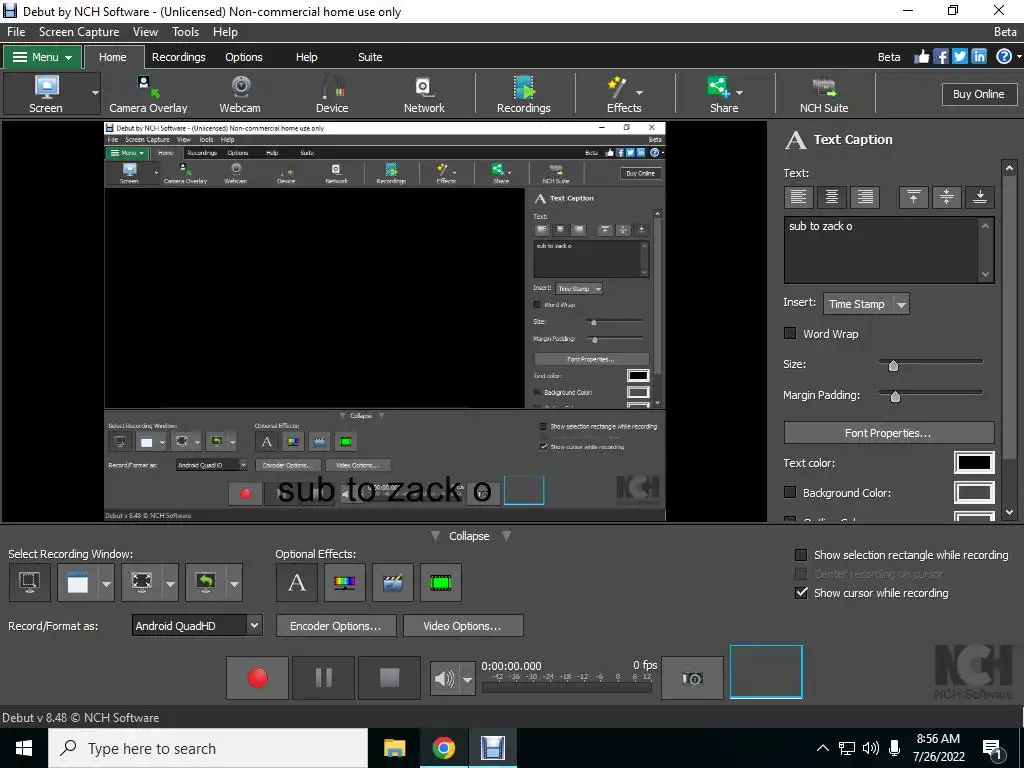Image resolution: width=1024 pixels, height=768 pixels.
Task: Open the Color Effects icon
Action: 345,582
